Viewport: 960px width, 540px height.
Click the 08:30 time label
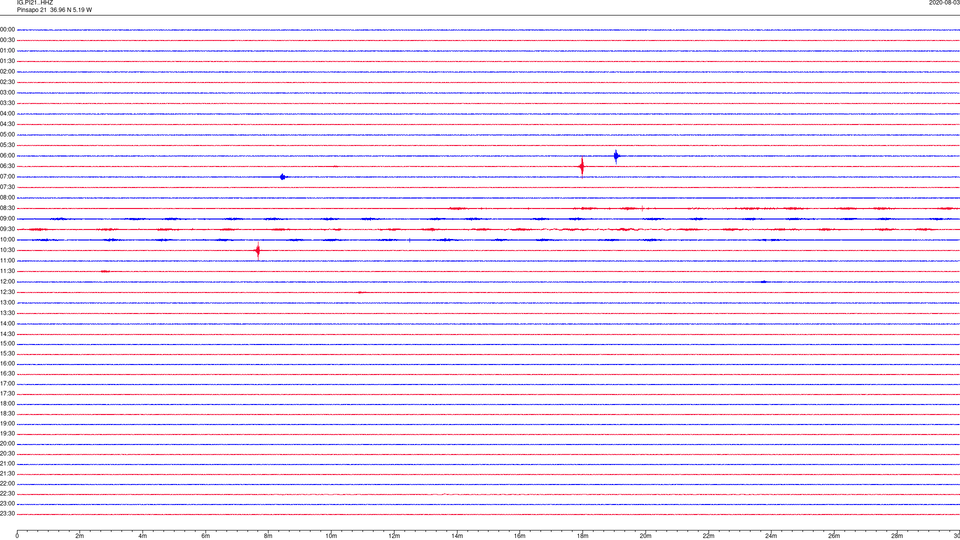7,208
